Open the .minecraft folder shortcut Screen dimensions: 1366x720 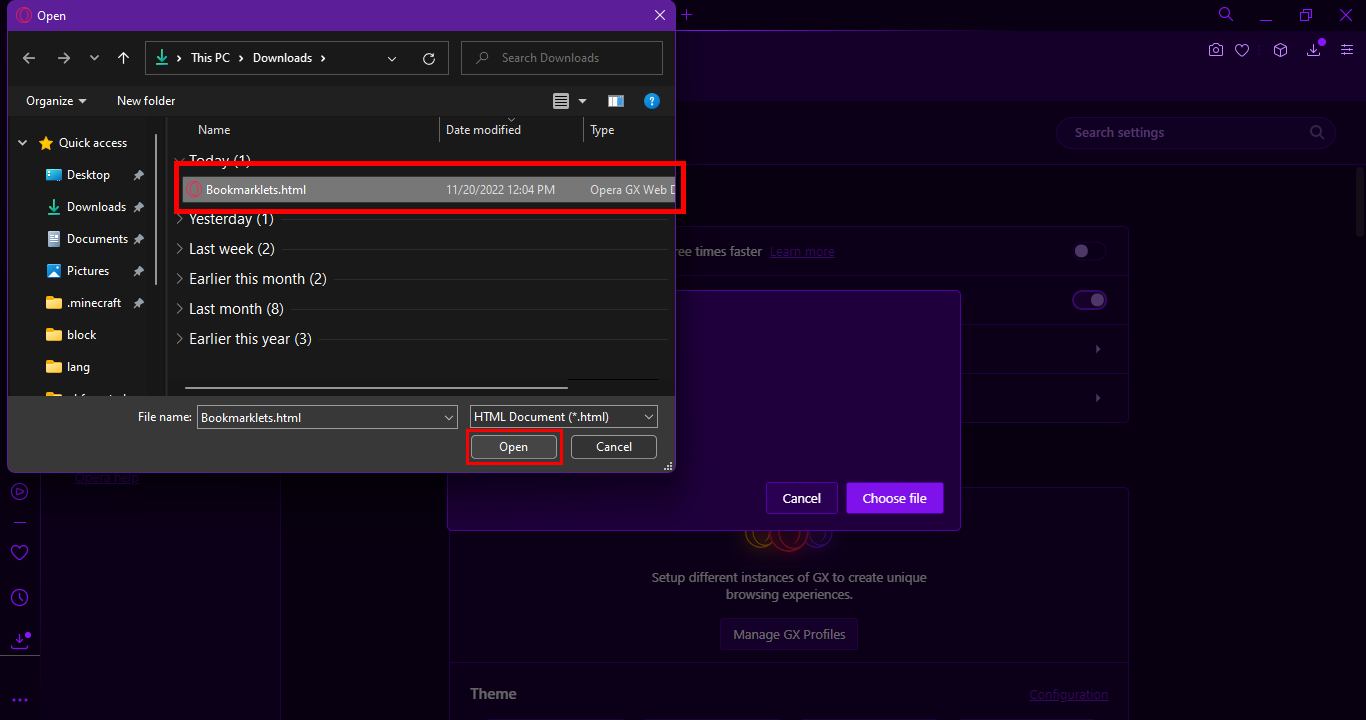pos(84,303)
